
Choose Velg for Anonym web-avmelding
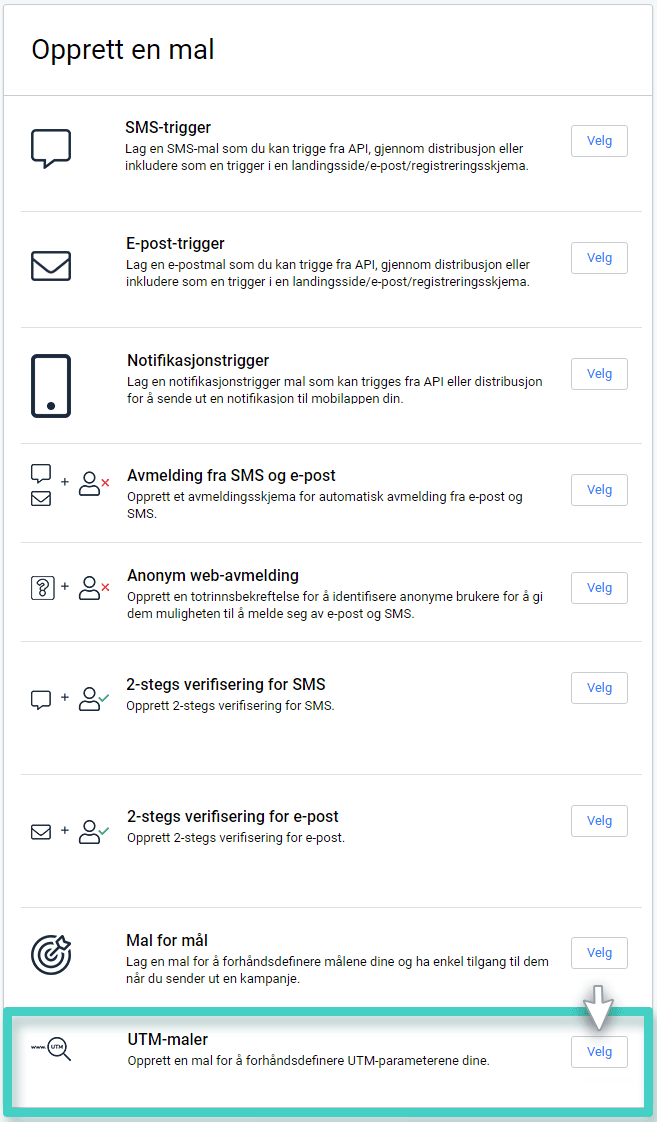(599, 588)
